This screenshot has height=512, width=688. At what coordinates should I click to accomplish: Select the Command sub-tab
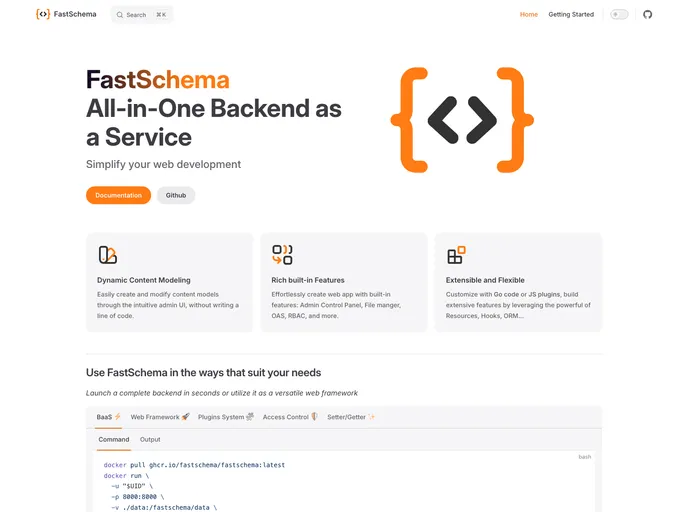114,440
